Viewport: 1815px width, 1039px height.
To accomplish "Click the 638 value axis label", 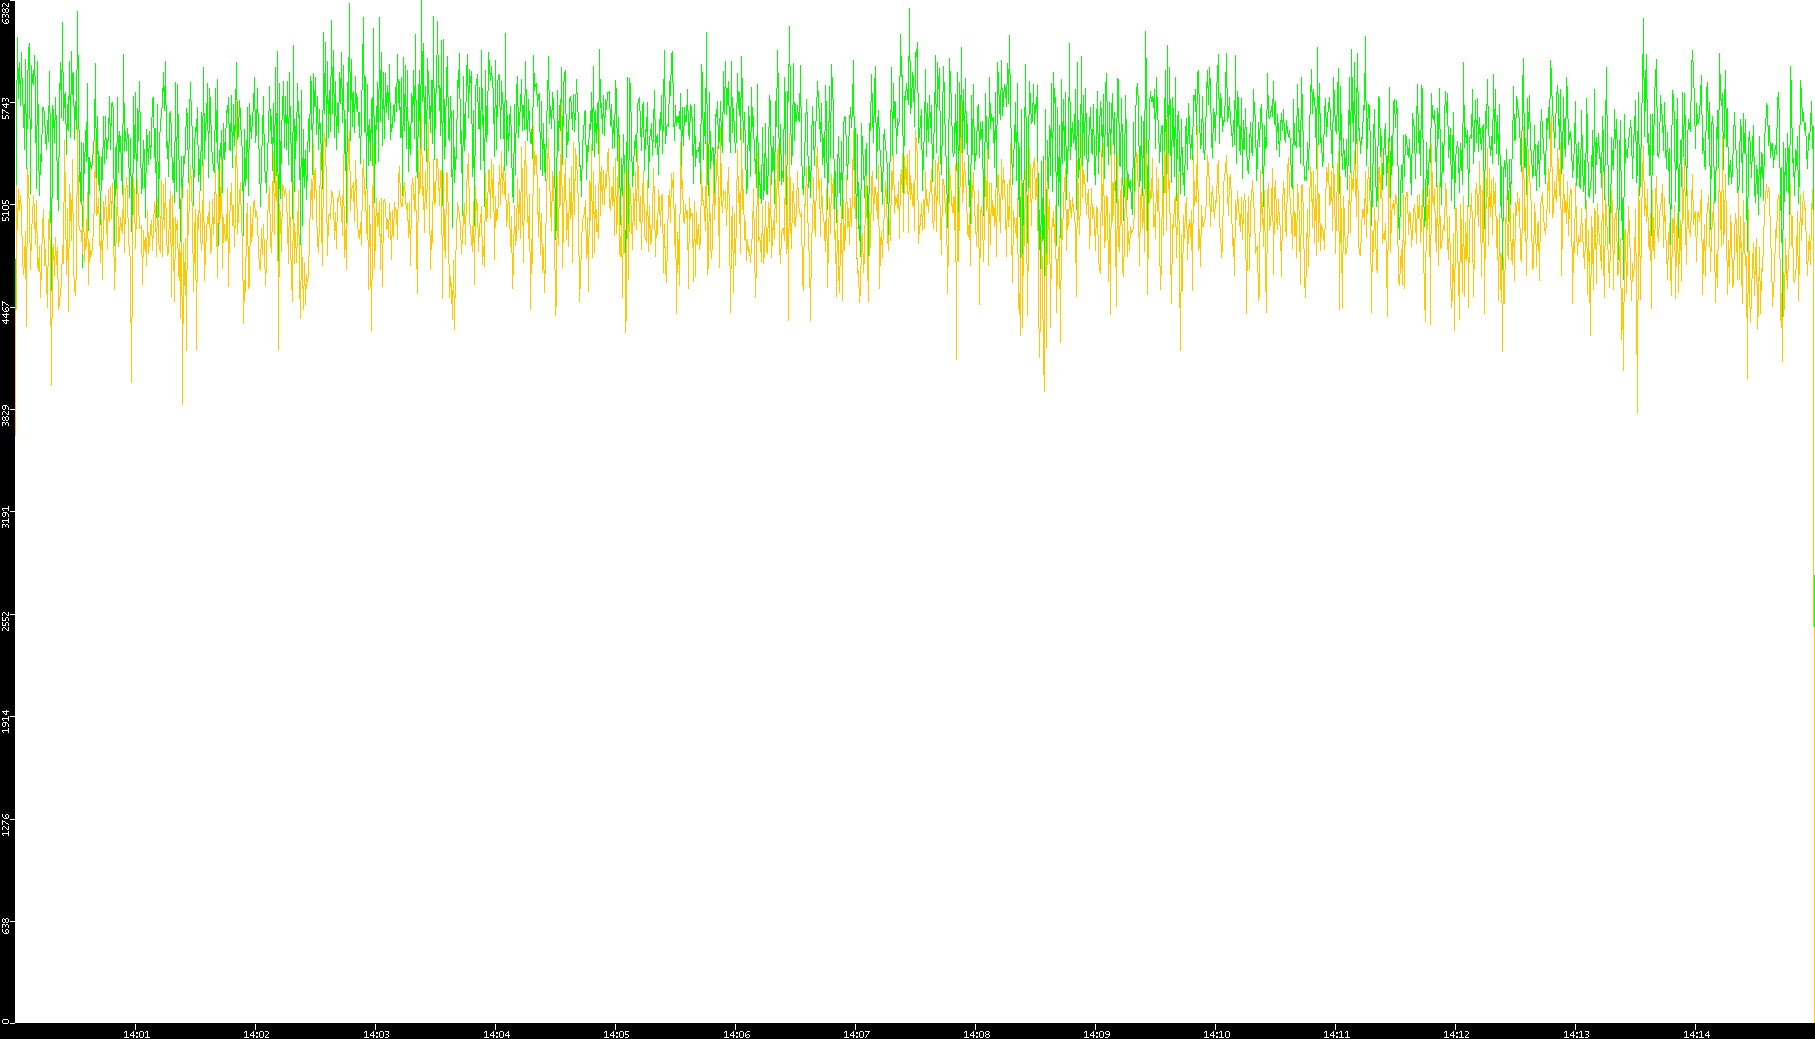I will 6,926.
